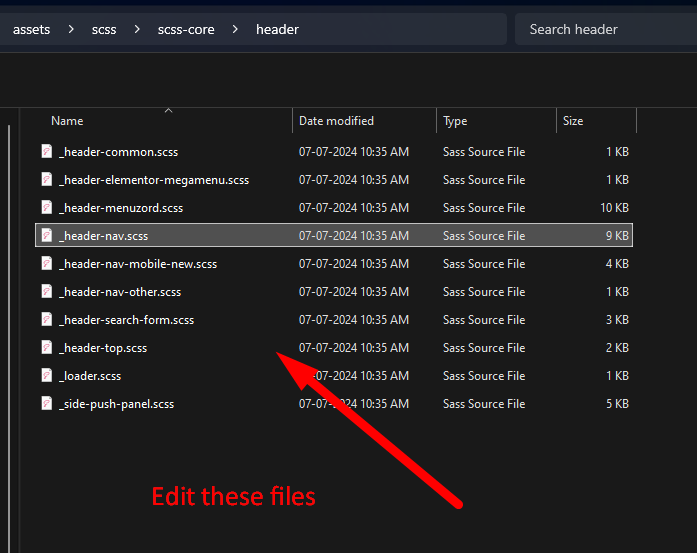Click the _header-top.scss file icon

(x=47, y=348)
